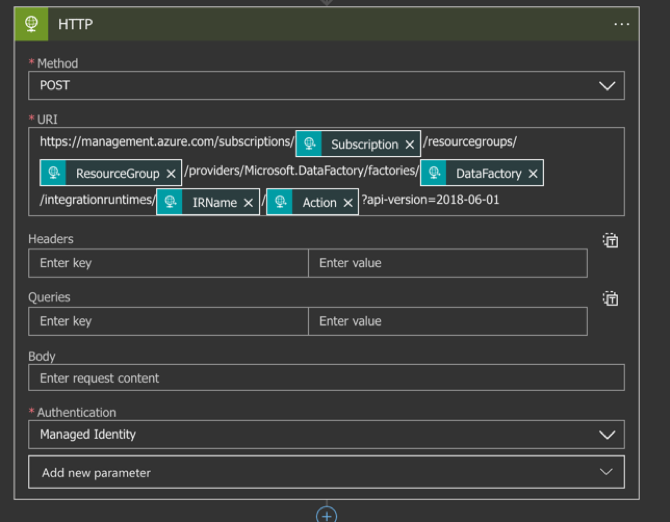This screenshot has width=670, height=522.
Task: Click the /resourcegroups/ URI text
Action: coord(470,142)
